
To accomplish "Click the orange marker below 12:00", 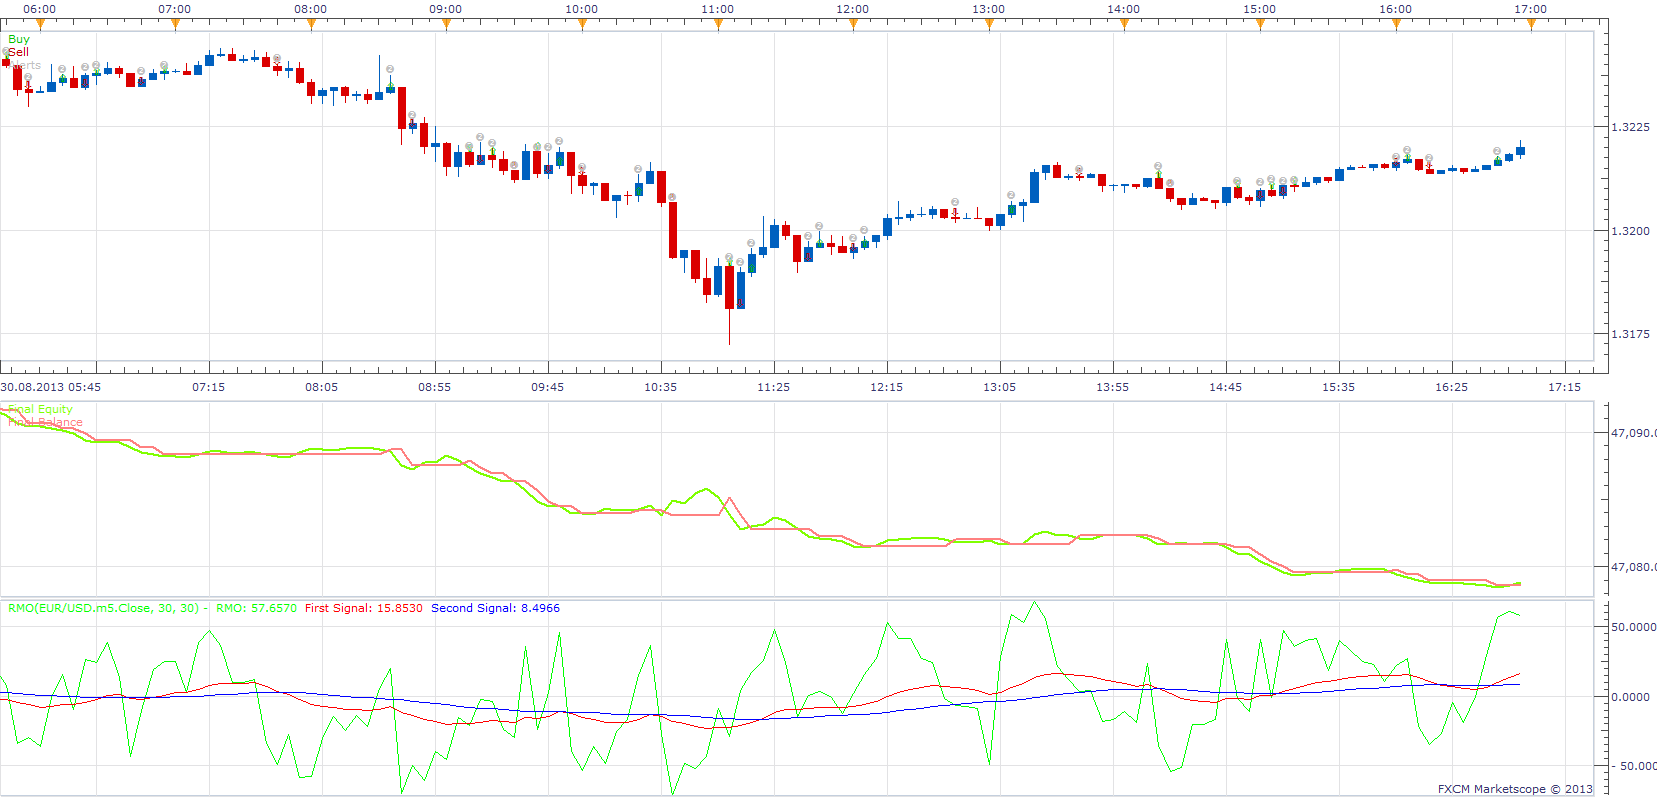I will click(853, 24).
